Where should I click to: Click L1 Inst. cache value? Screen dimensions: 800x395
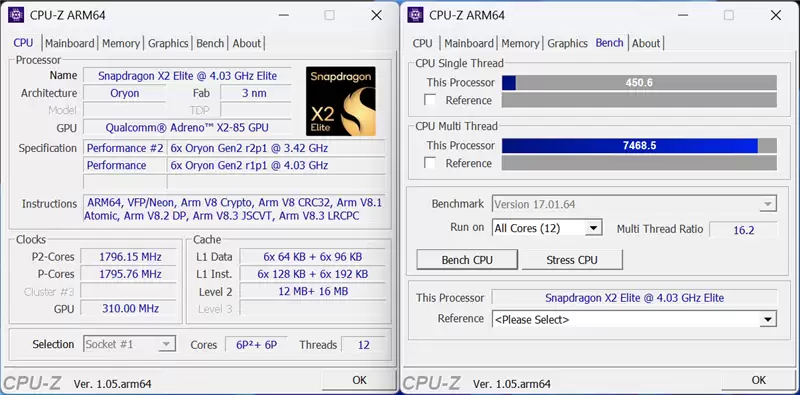313,274
